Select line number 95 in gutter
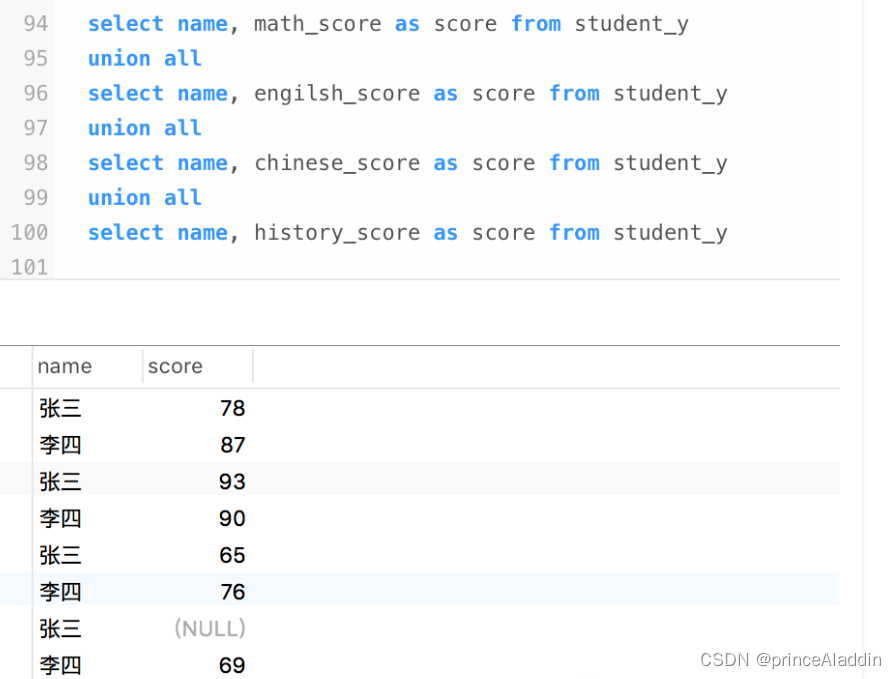The height and width of the screenshot is (679, 896). pyautogui.click(x=35, y=59)
